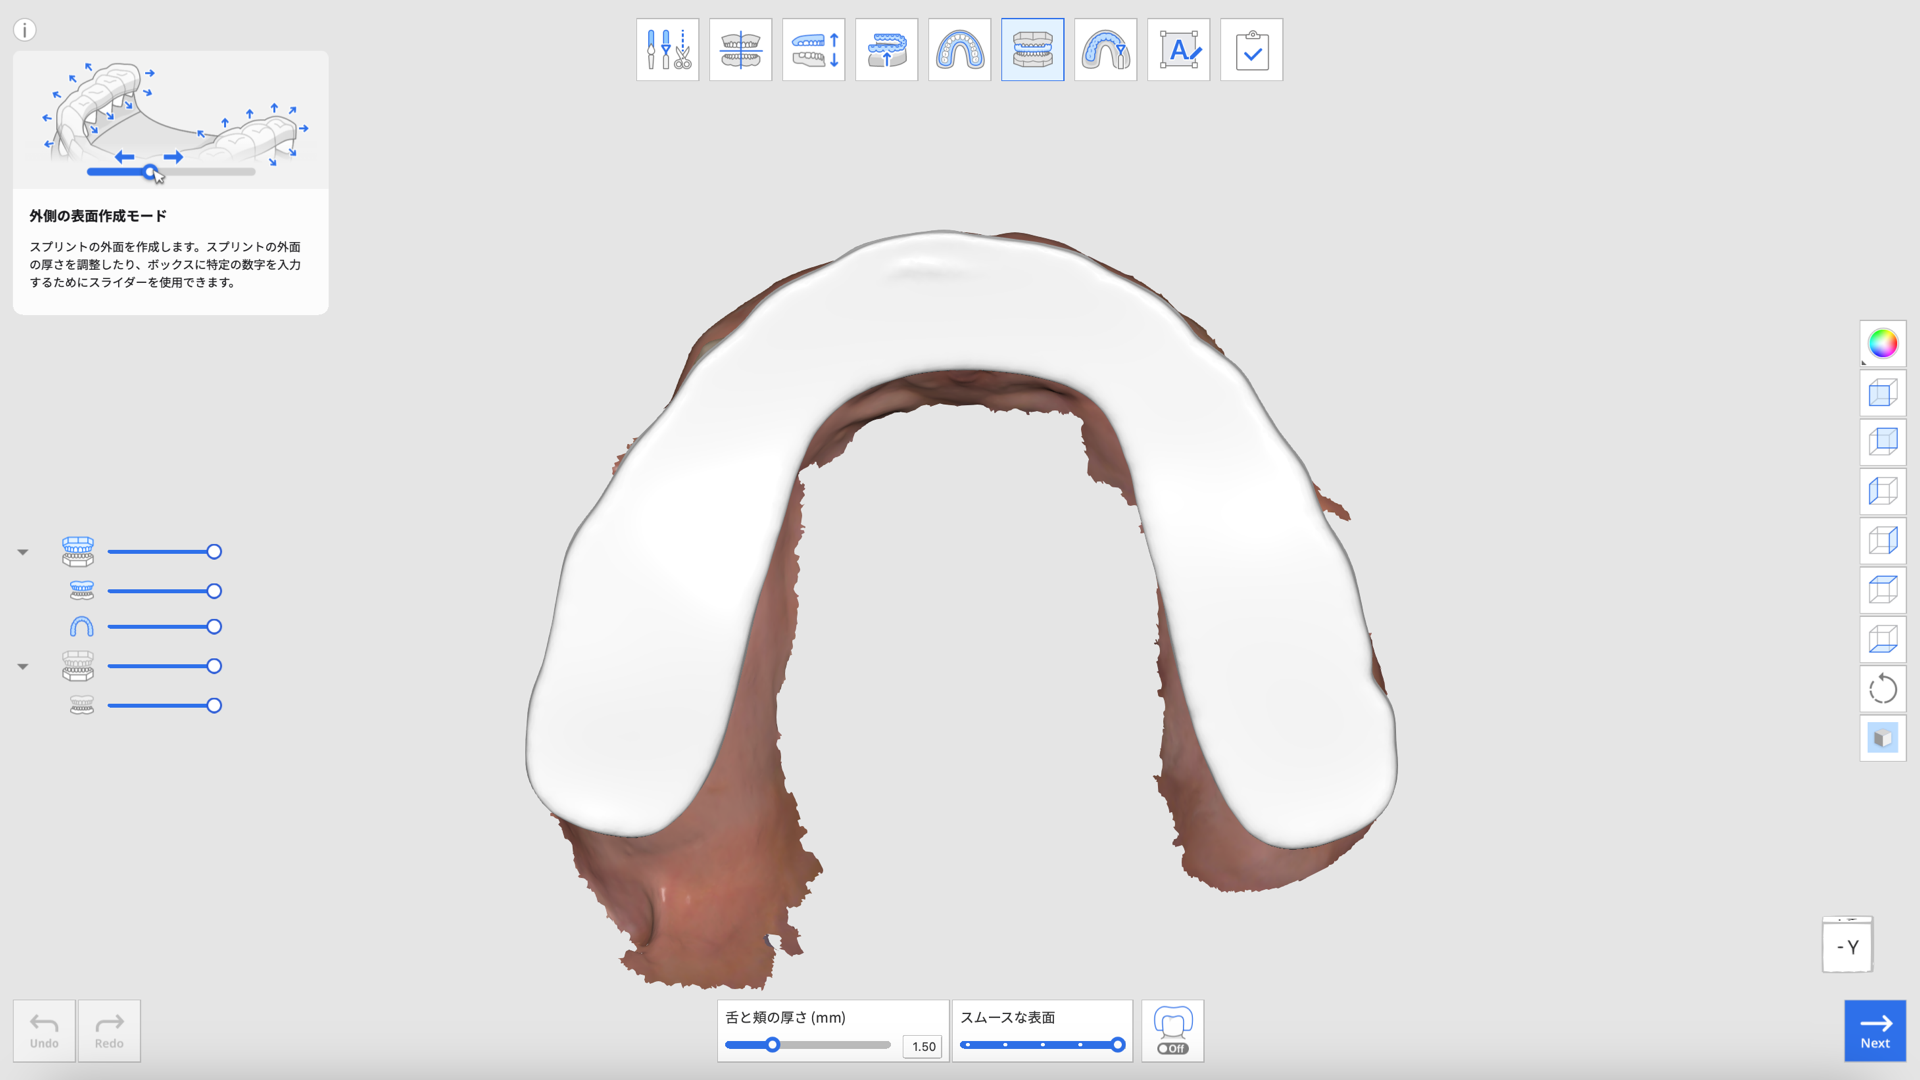Expand the lower jaw opacity group chevron

(x=22, y=666)
